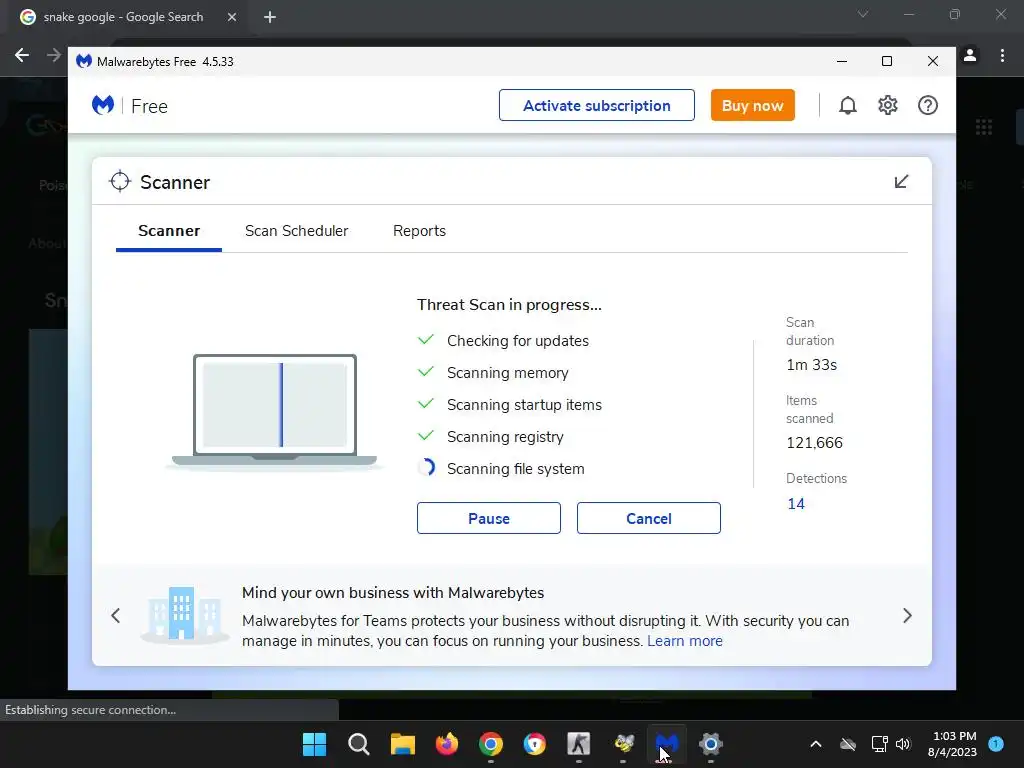Click the 'Scanning registry' step
1024x768 pixels.
(x=505, y=437)
